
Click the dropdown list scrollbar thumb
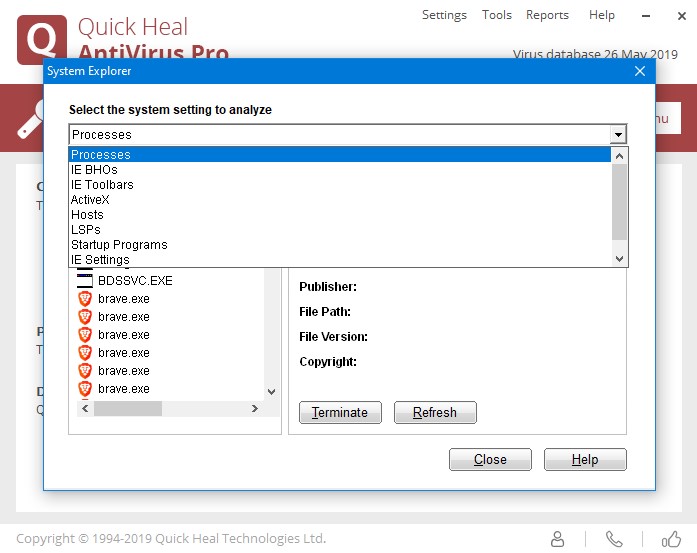click(x=619, y=202)
